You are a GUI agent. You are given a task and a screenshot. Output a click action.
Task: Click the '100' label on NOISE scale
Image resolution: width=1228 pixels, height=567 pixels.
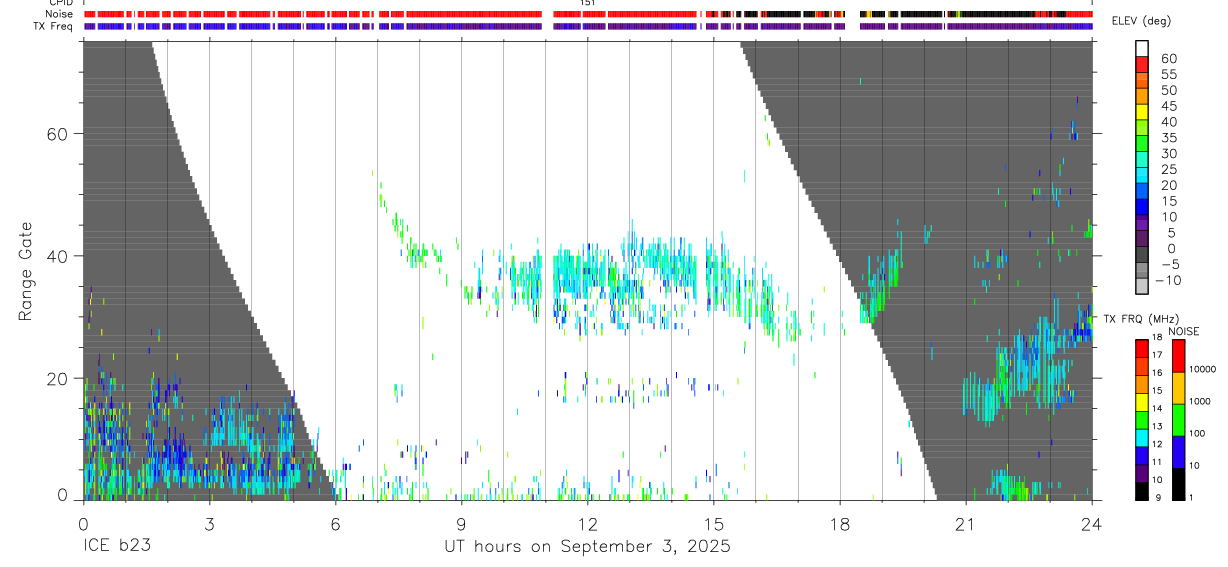pyautogui.click(x=1198, y=433)
